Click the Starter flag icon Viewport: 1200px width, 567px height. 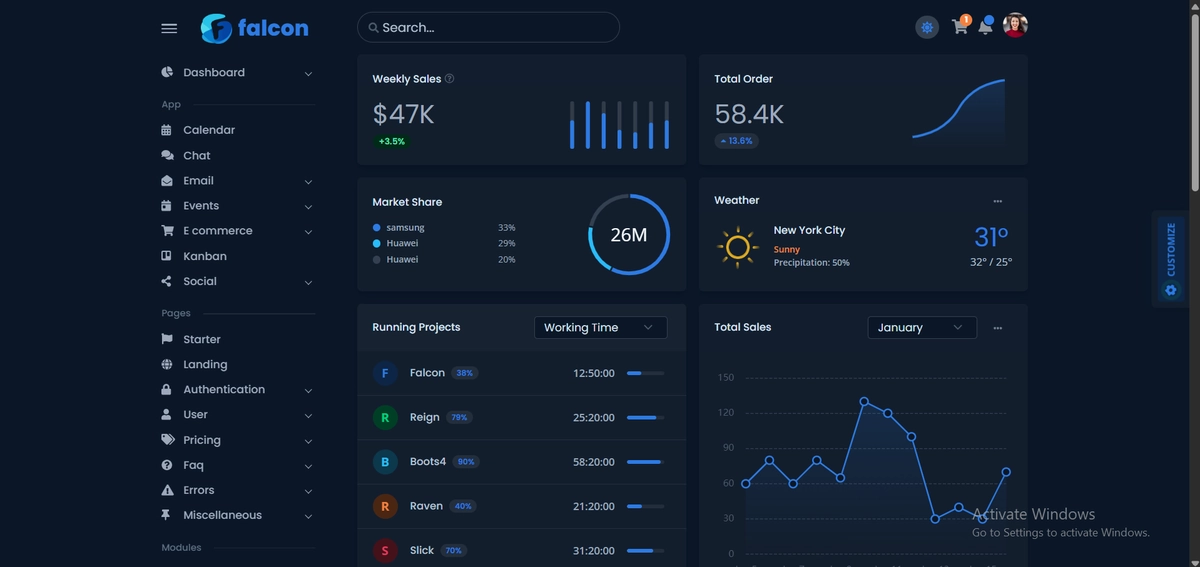pyautogui.click(x=167, y=339)
